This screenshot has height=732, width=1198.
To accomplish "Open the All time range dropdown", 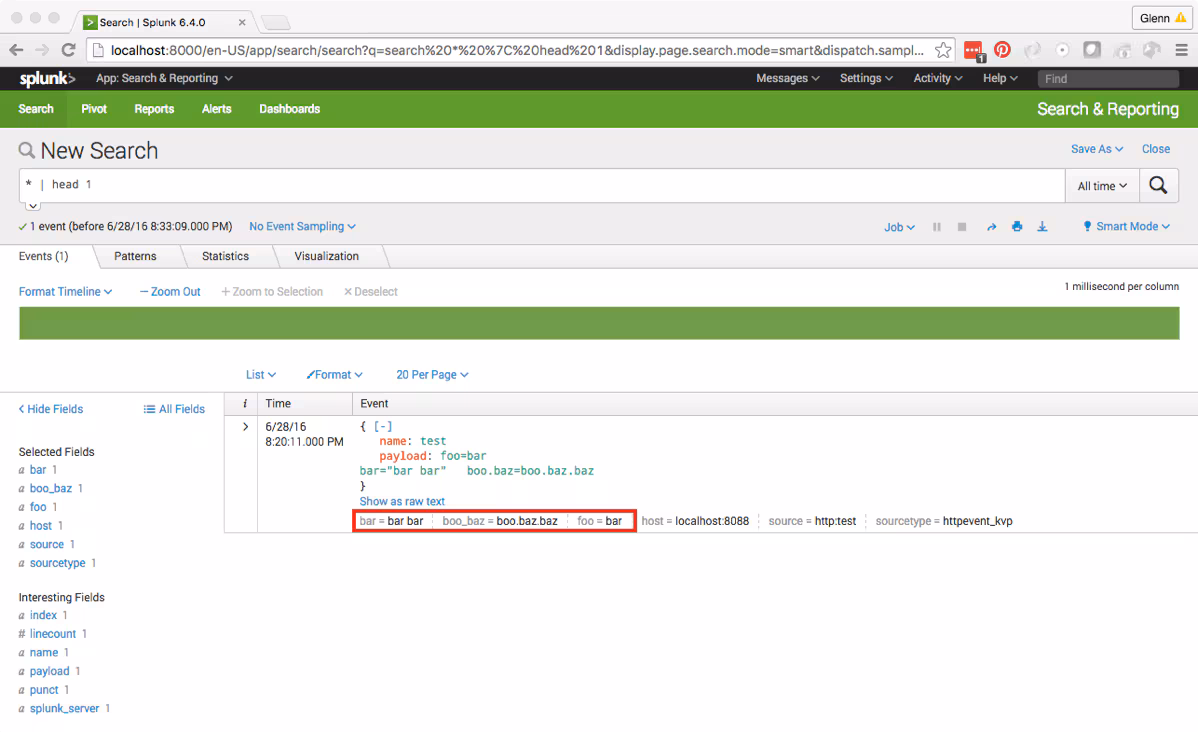I will pos(1102,186).
